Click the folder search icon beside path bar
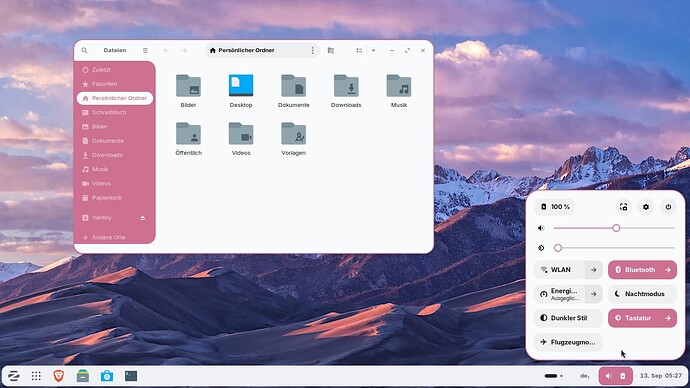Viewport: 690px width, 388px height. coord(331,51)
